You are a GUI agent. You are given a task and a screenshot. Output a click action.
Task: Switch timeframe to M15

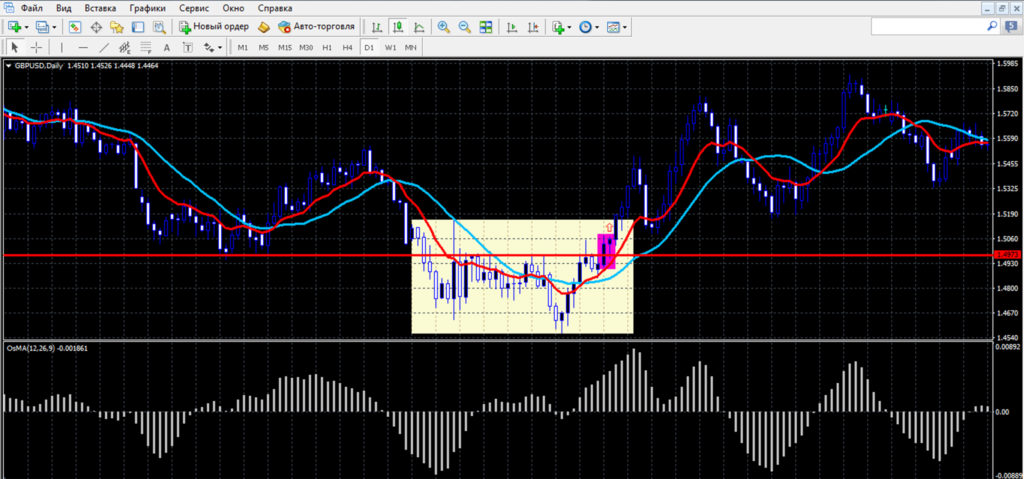click(x=285, y=48)
